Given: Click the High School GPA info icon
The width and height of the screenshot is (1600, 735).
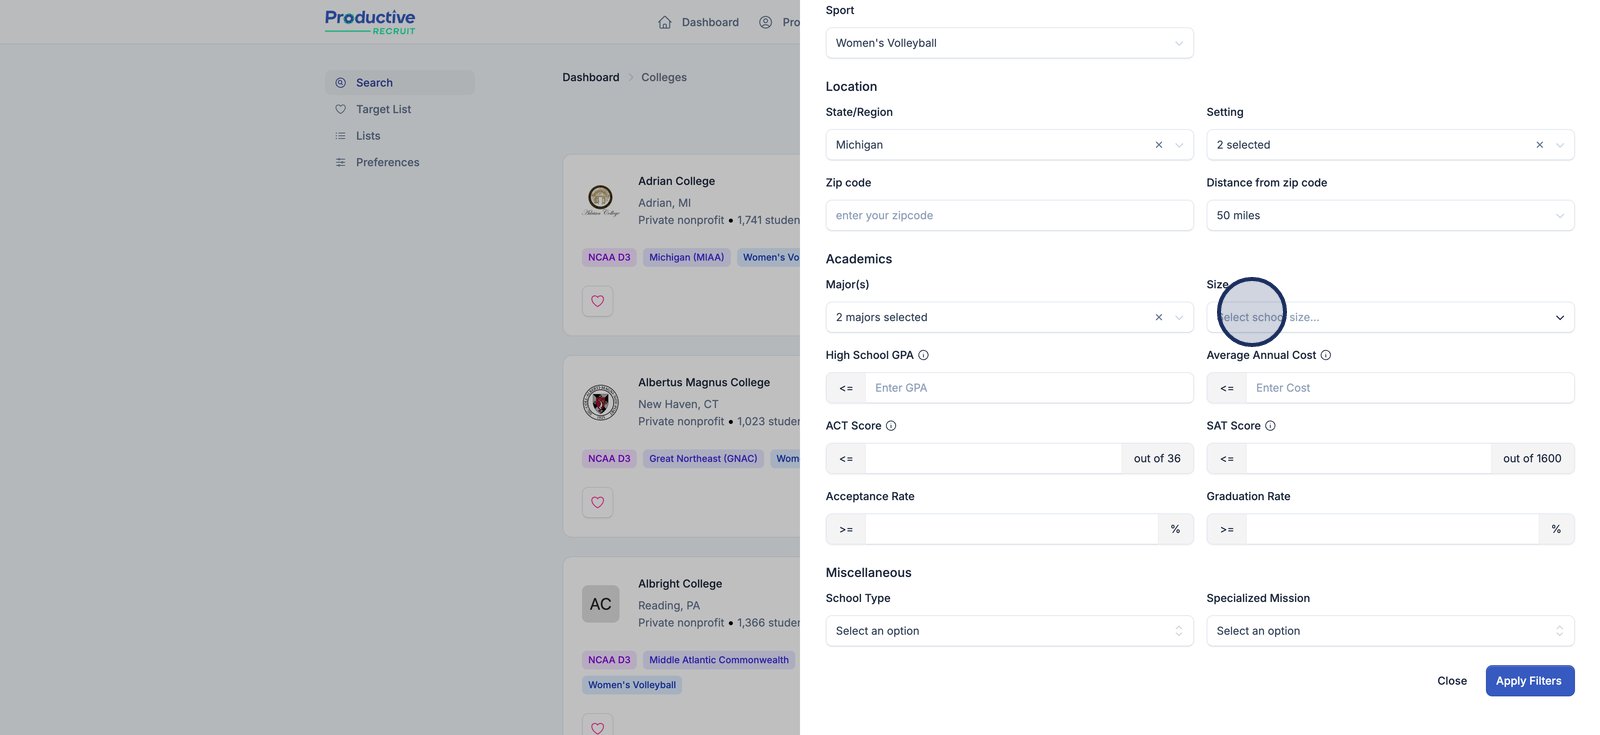Looking at the screenshot, I should click(923, 355).
